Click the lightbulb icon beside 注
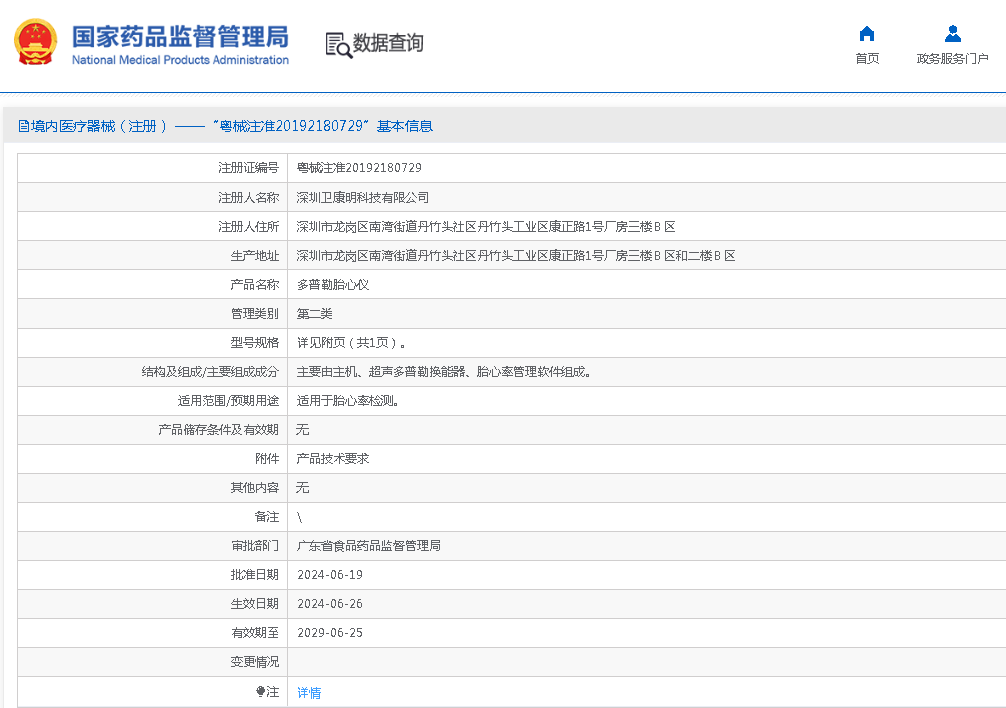The image size is (1006, 708). coord(262,691)
